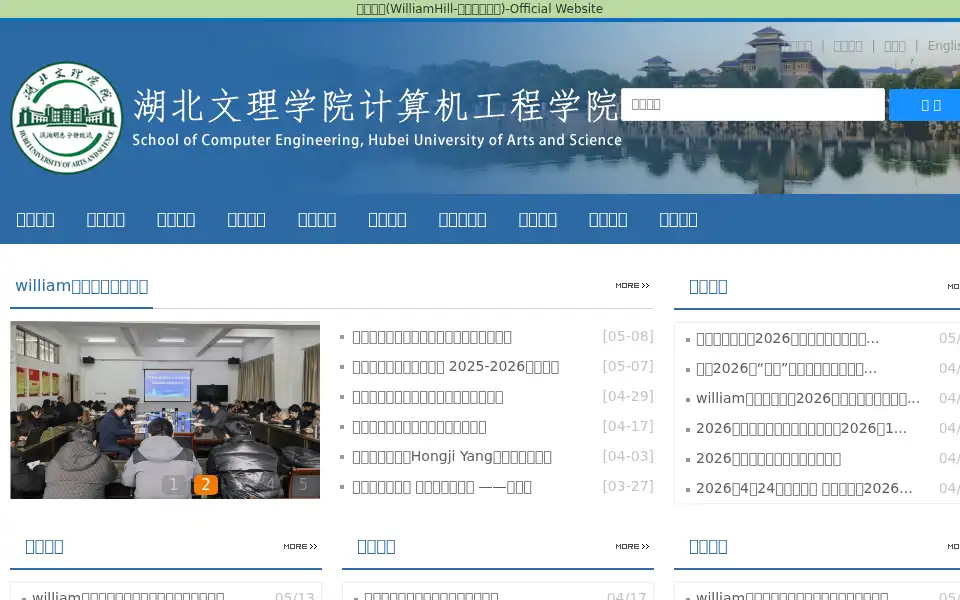Open the bottom-middle list item dated 04/17
Viewport: 960px width, 600px height.
click(x=431, y=596)
